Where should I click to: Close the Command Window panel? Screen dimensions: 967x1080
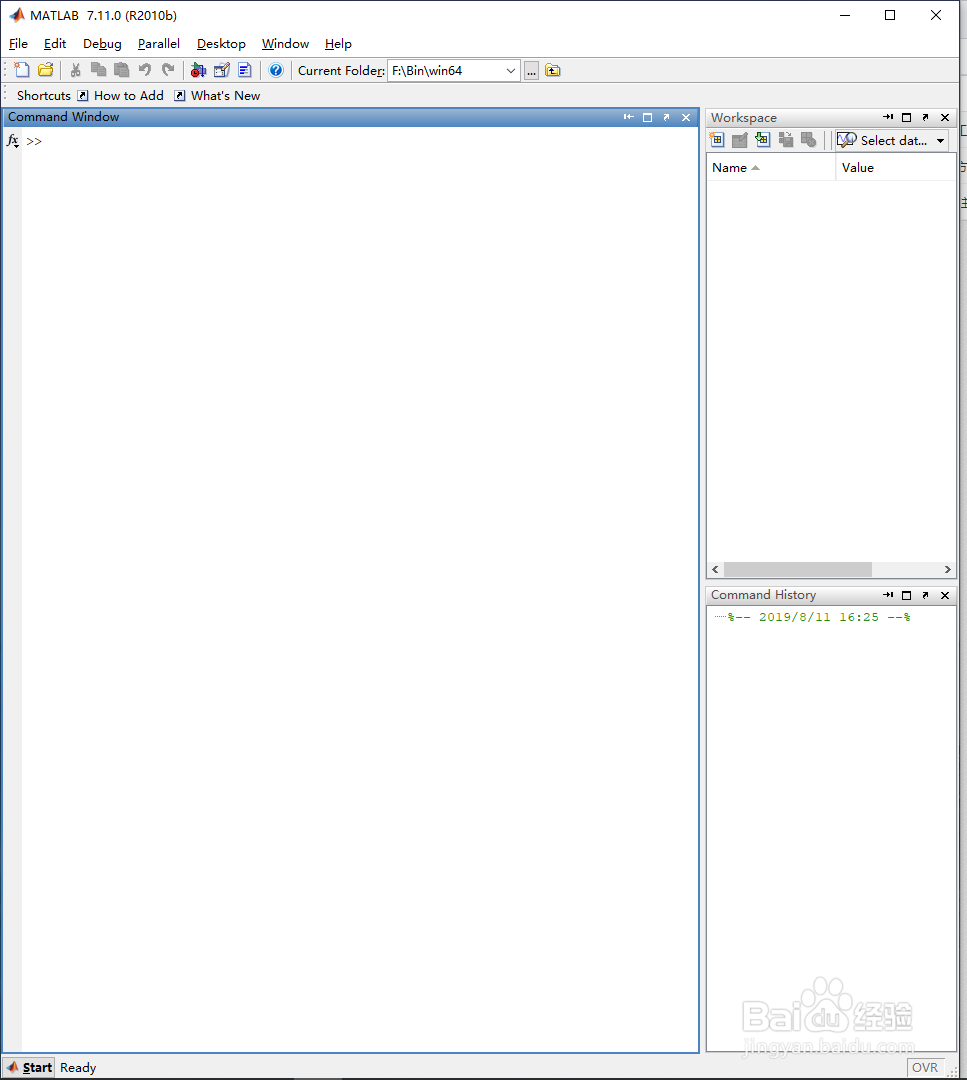coord(686,117)
